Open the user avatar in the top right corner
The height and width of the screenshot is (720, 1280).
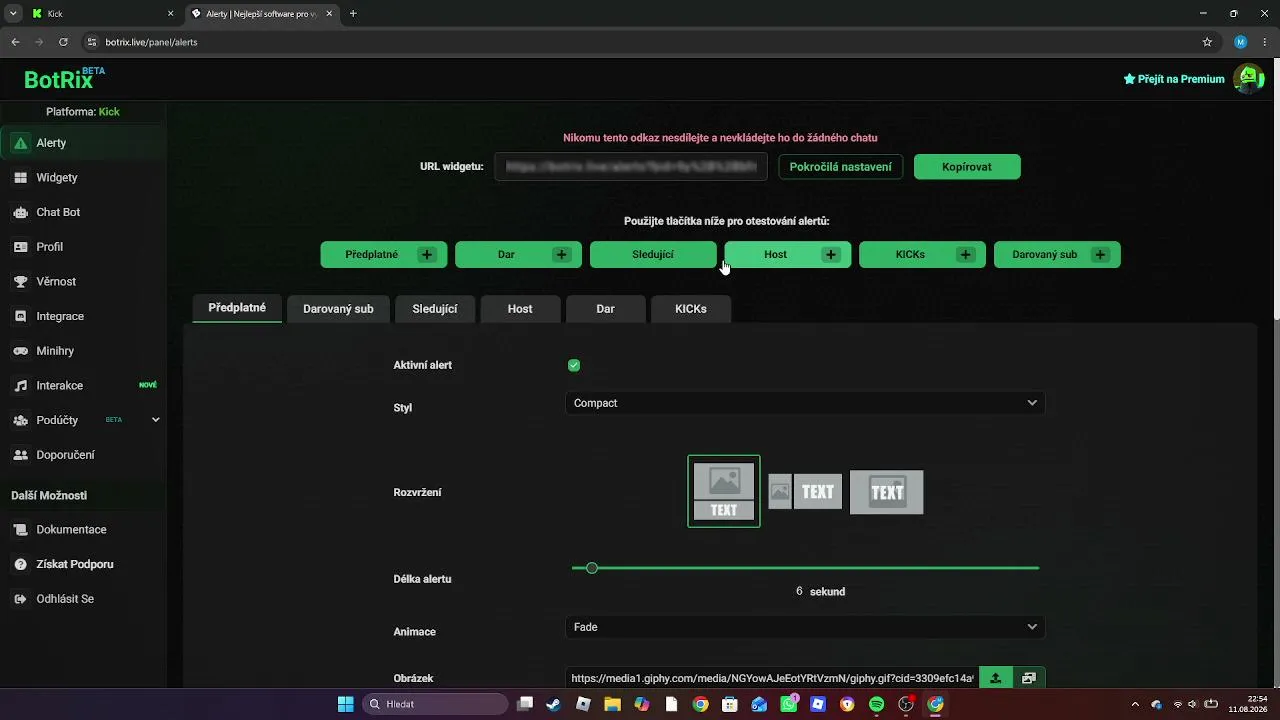click(1249, 78)
